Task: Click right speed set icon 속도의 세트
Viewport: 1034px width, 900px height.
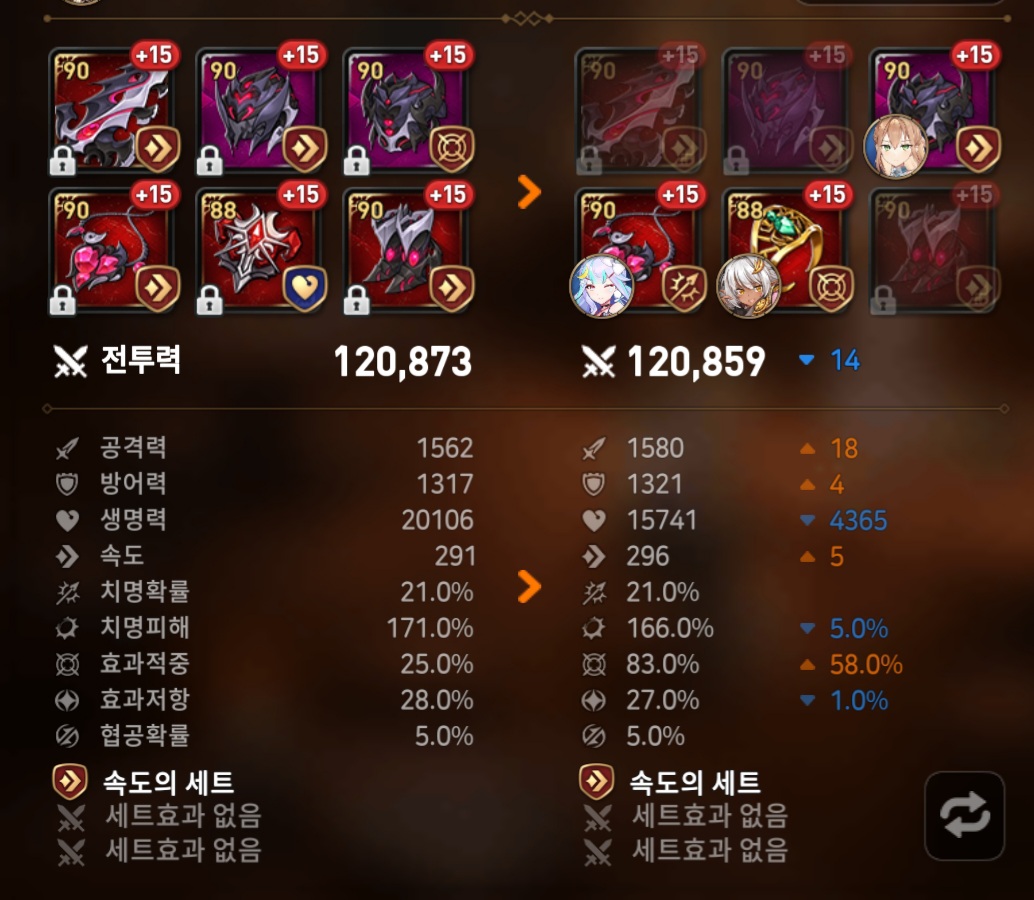Action: click(596, 781)
